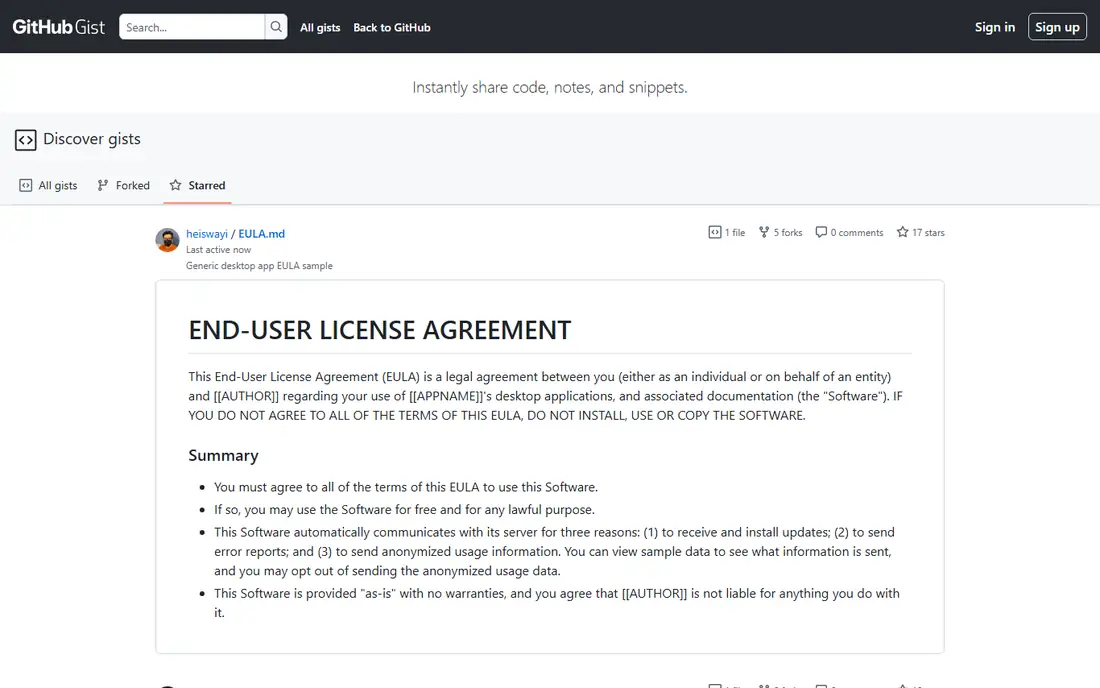Open Discover gists heading
This screenshot has height=688, width=1100.
click(92, 139)
